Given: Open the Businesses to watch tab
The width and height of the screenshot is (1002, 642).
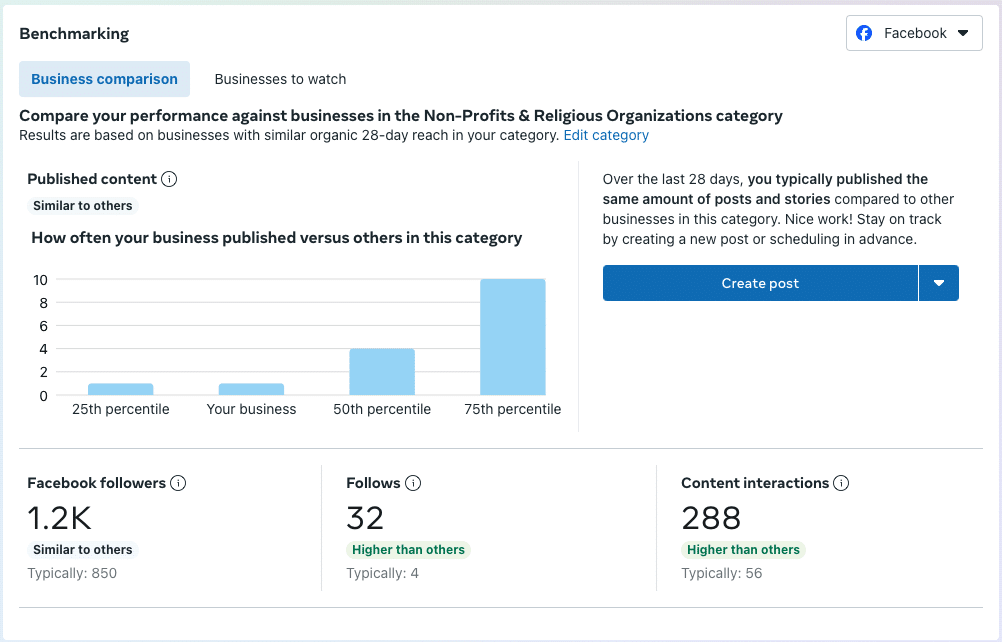Looking at the screenshot, I should pyautogui.click(x=280, y=79).
